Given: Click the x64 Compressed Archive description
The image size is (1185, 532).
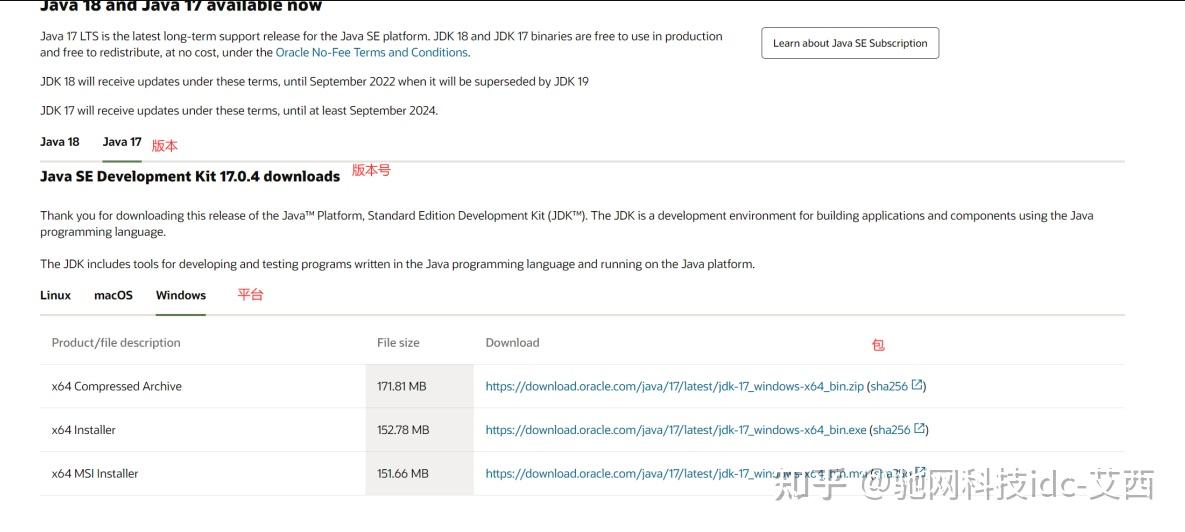Looking at the screenshot, I should tap(116, 386).
